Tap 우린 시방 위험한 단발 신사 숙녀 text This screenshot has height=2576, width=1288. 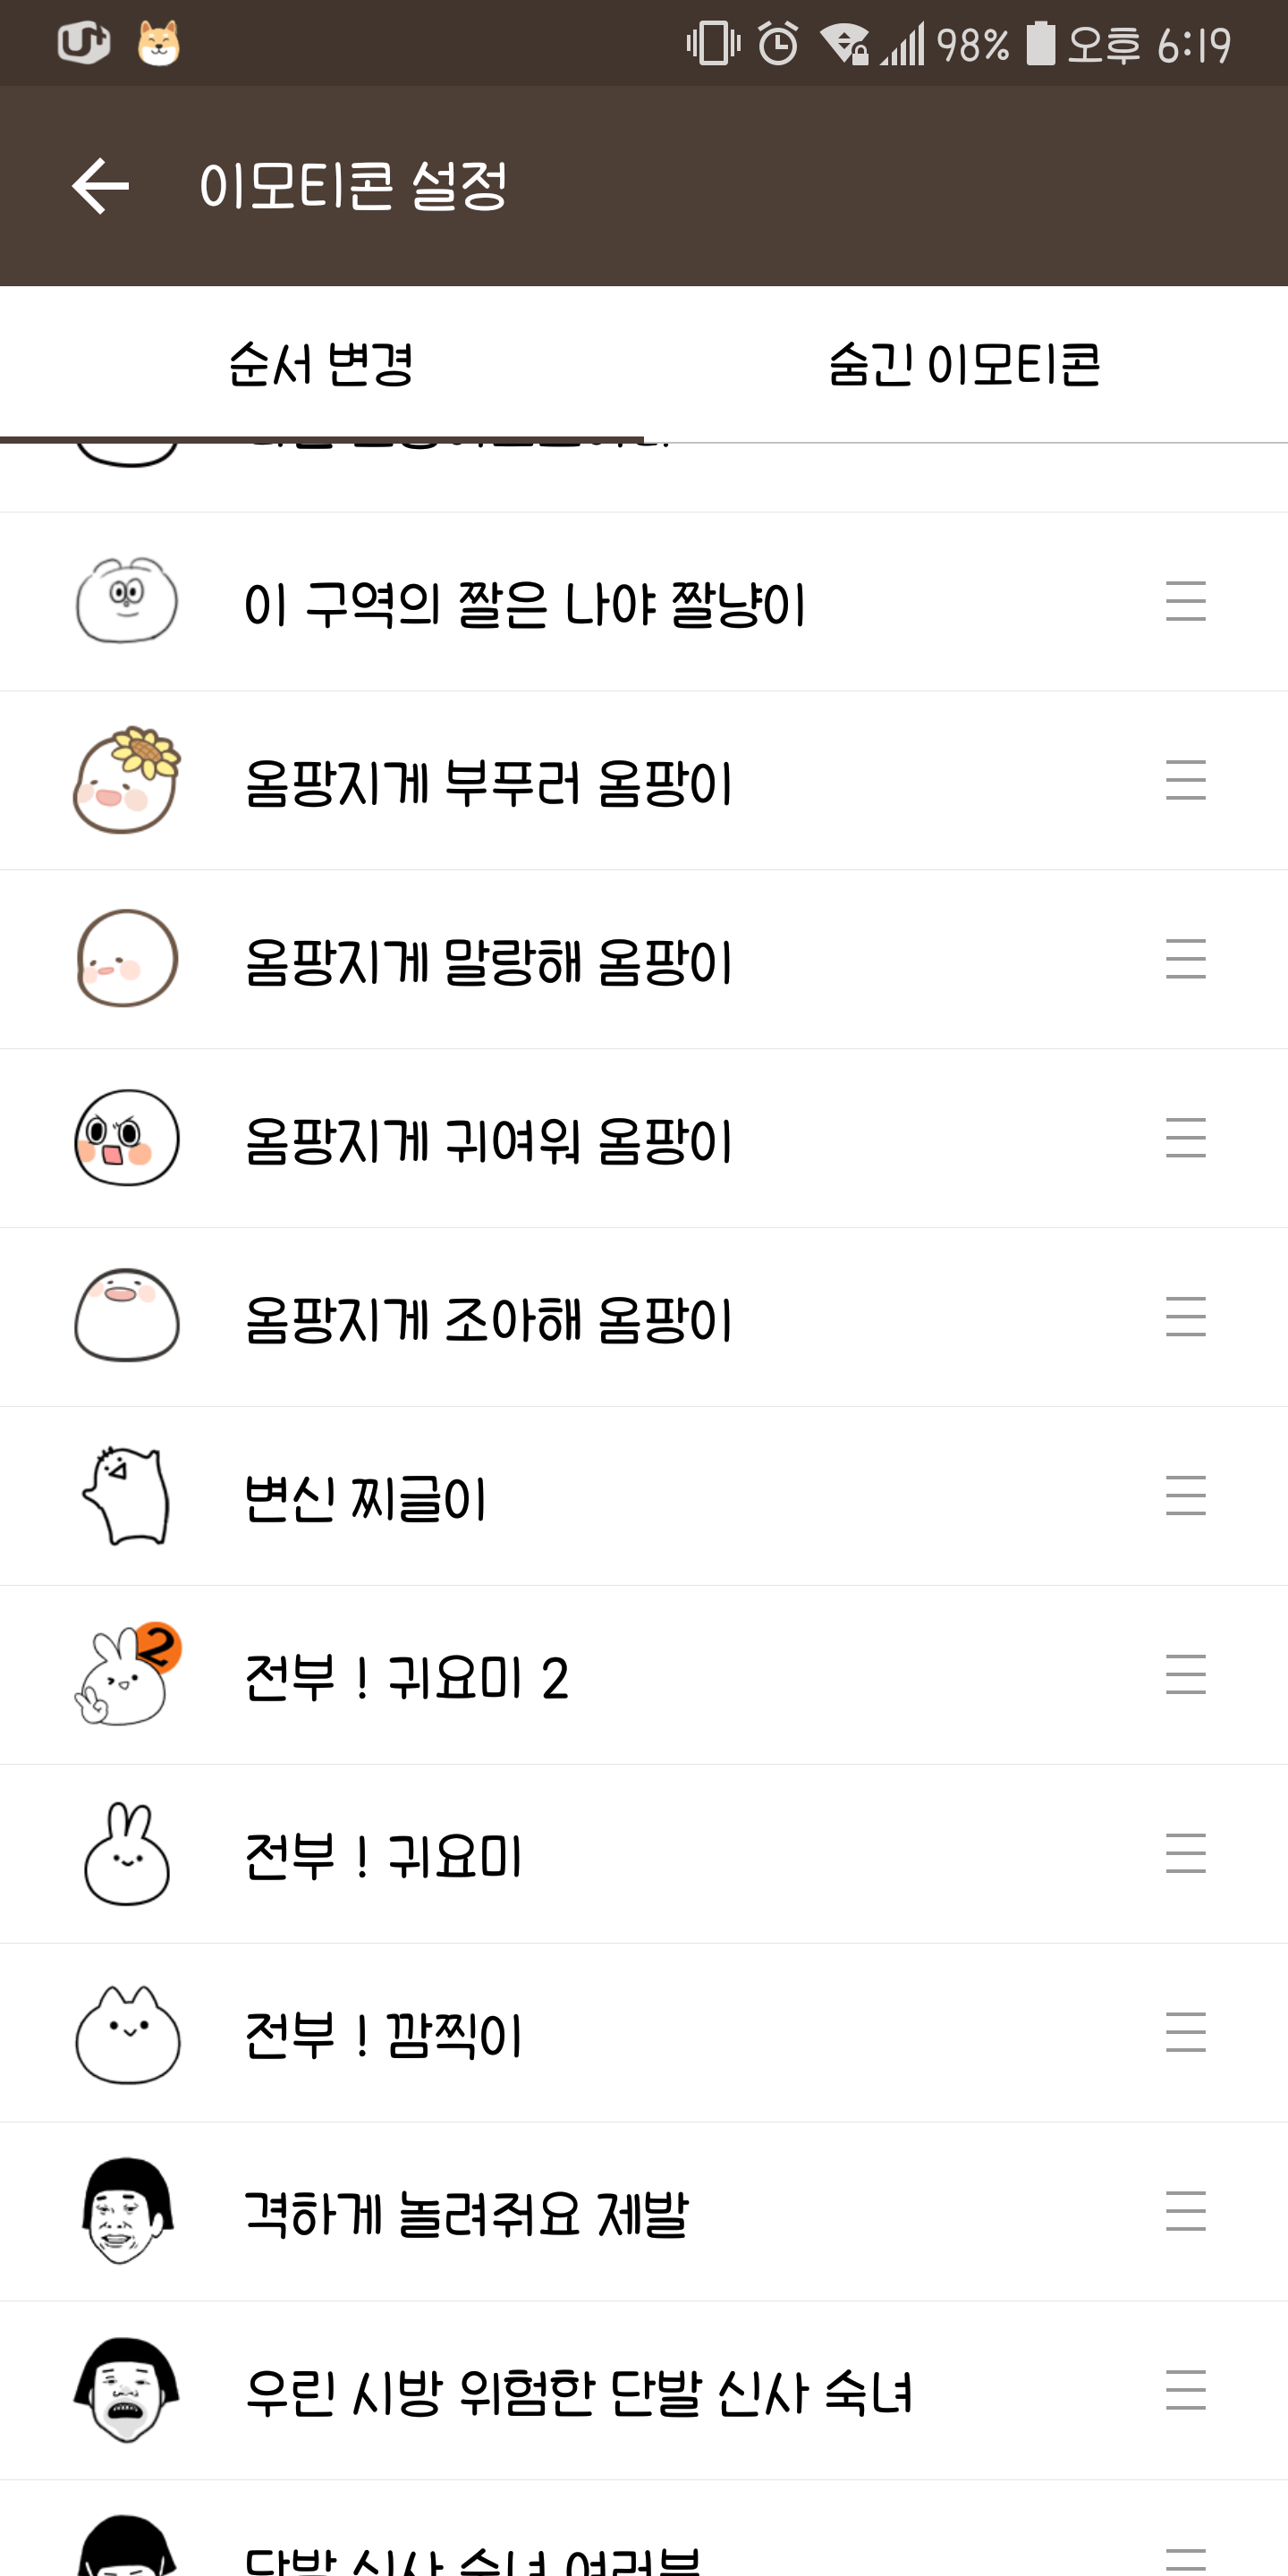[578, 2392]
